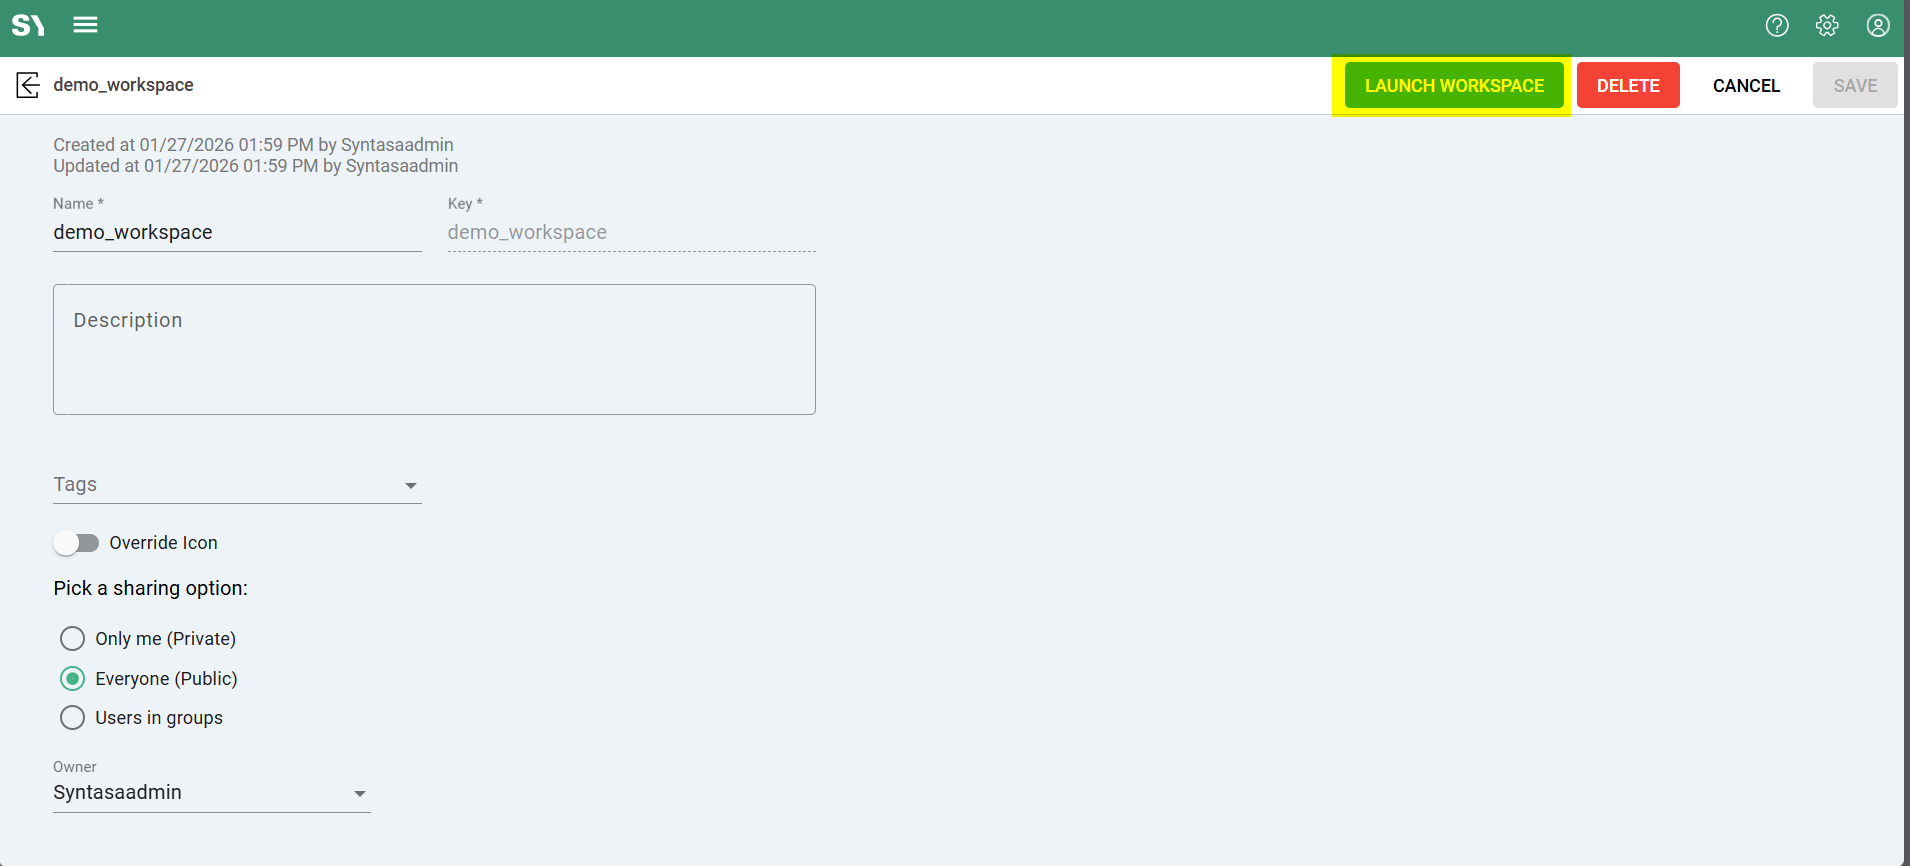Click the Syntasa logo icon
Screen dimensions: 1910x866
(x=28, y=25)
